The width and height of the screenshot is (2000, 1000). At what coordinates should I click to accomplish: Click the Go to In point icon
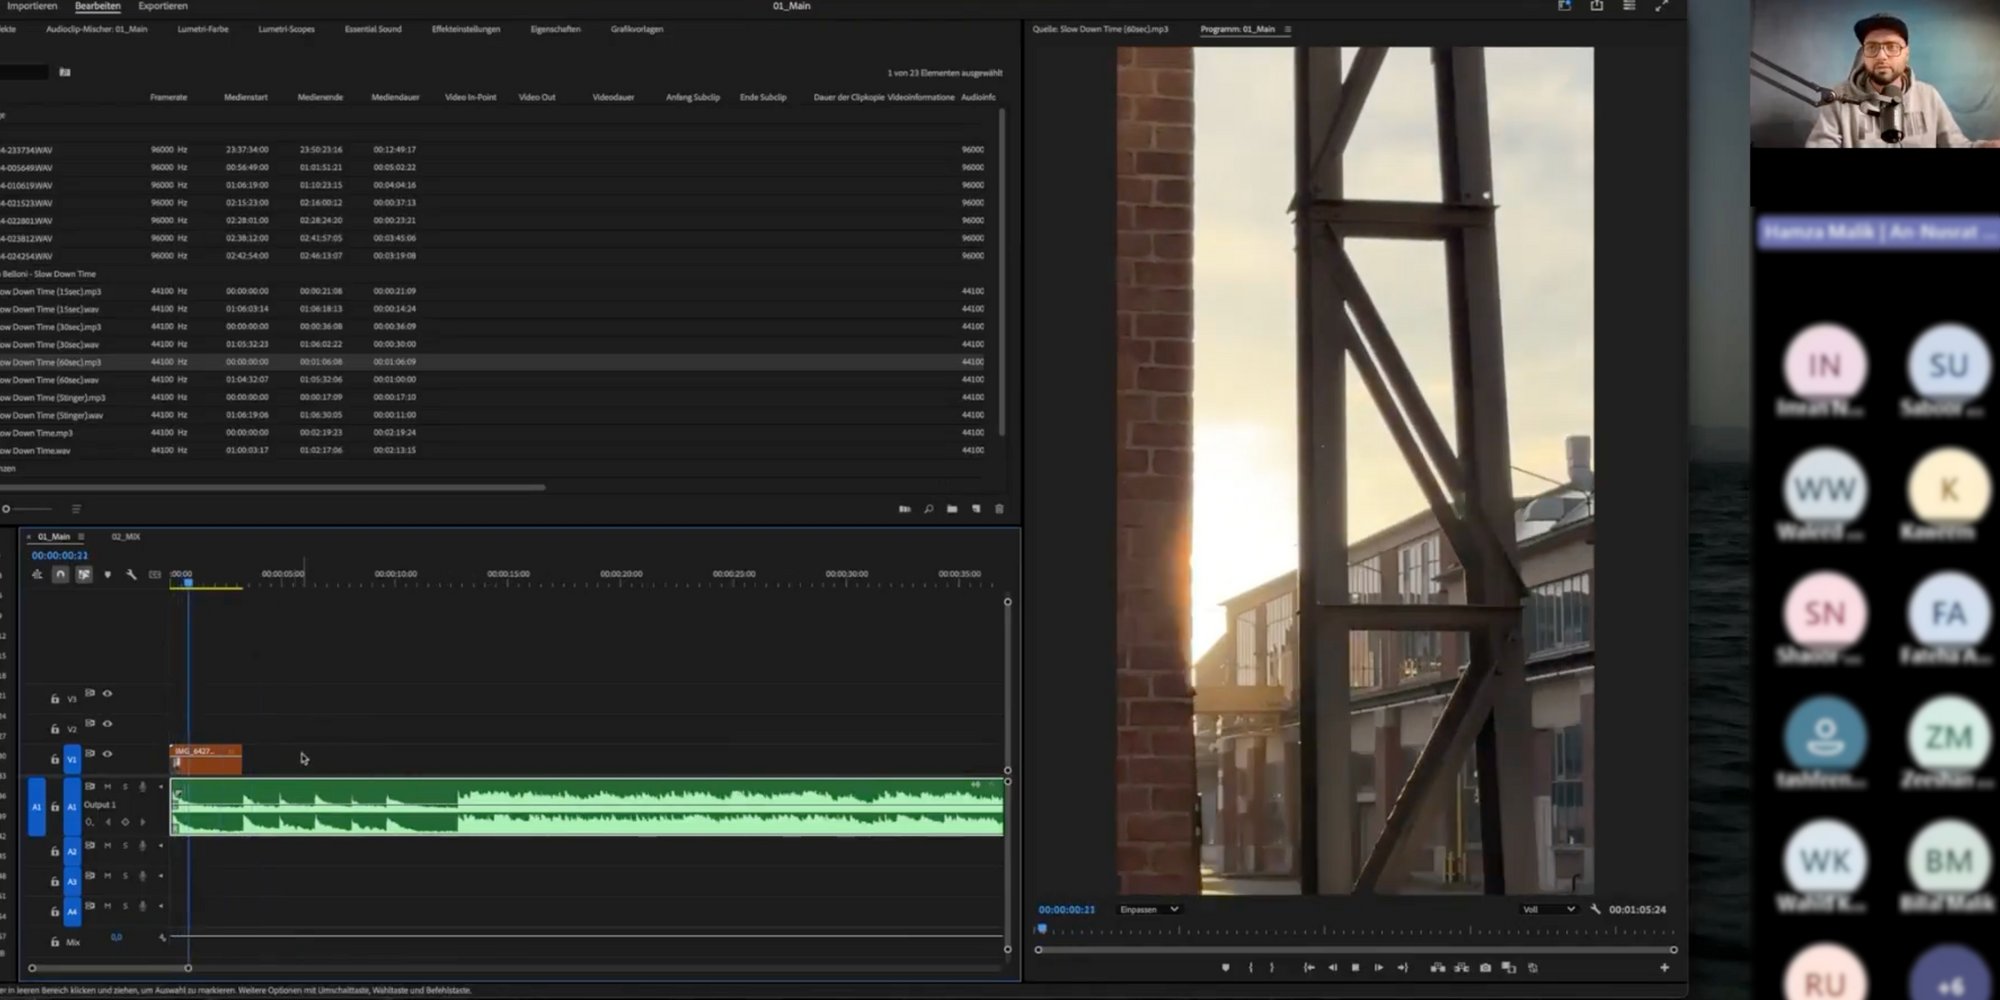coord(1308,968)
